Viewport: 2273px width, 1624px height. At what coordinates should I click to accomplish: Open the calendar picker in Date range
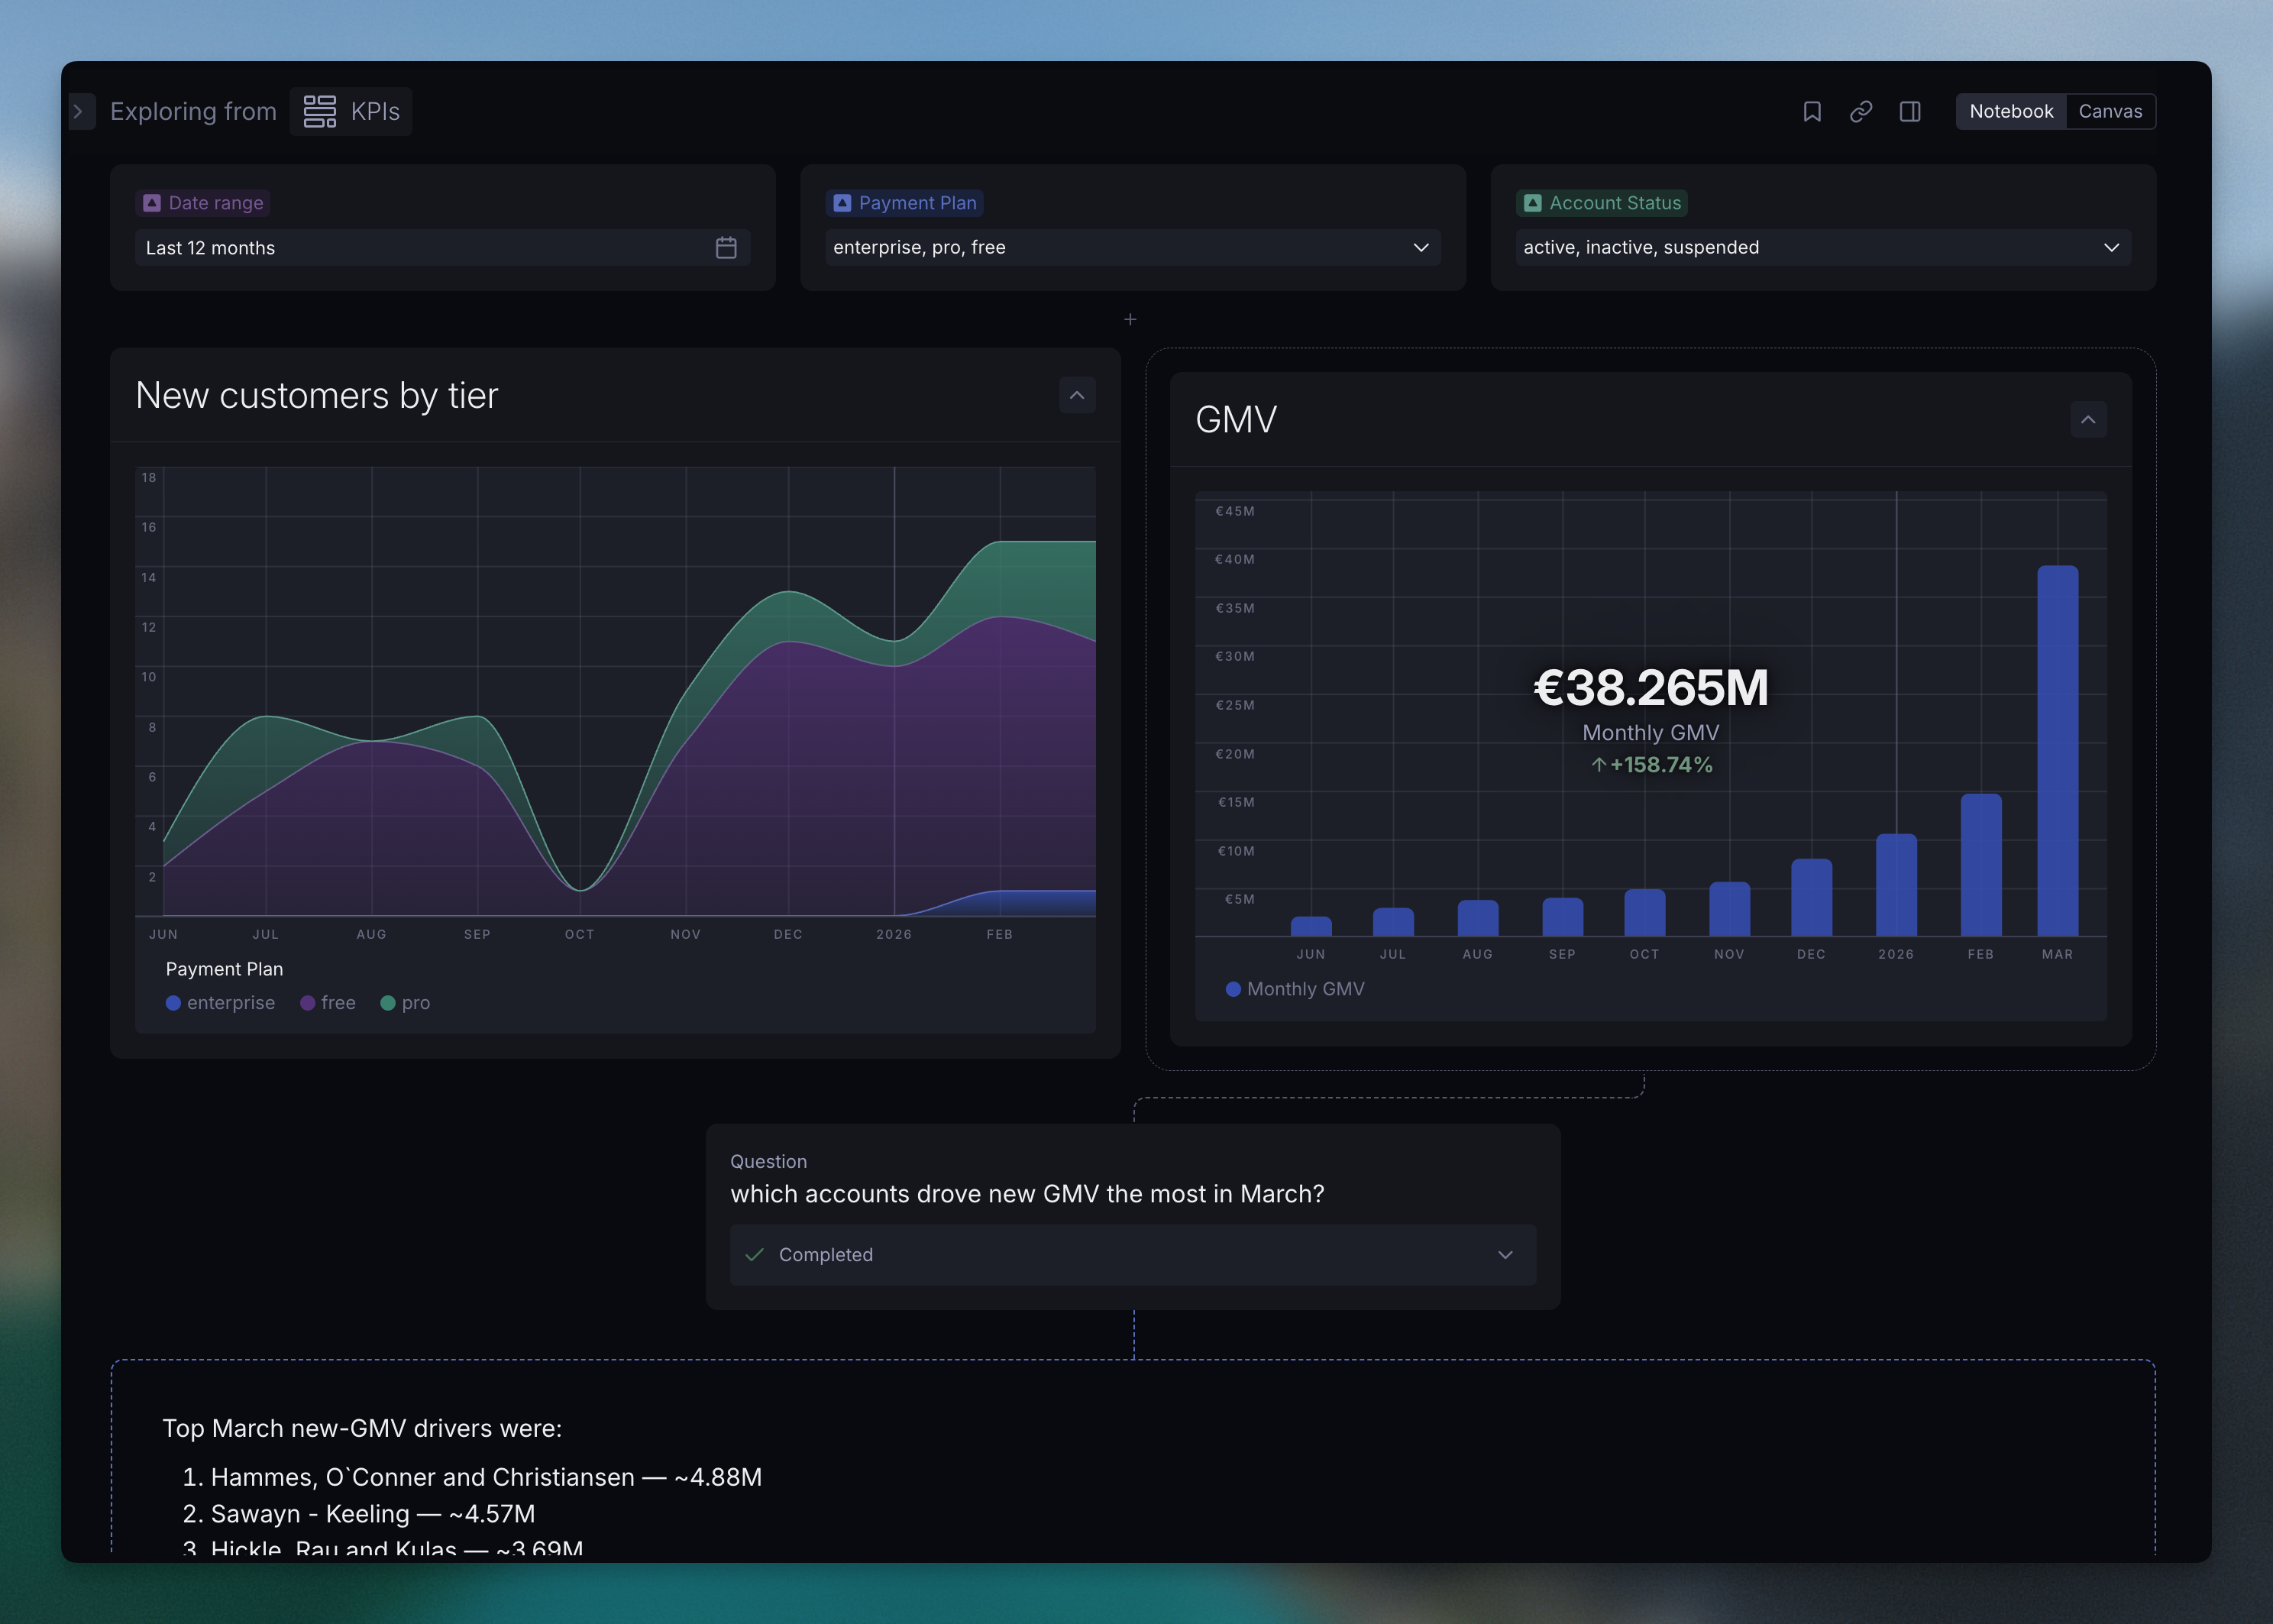click(x=726, y=247)
